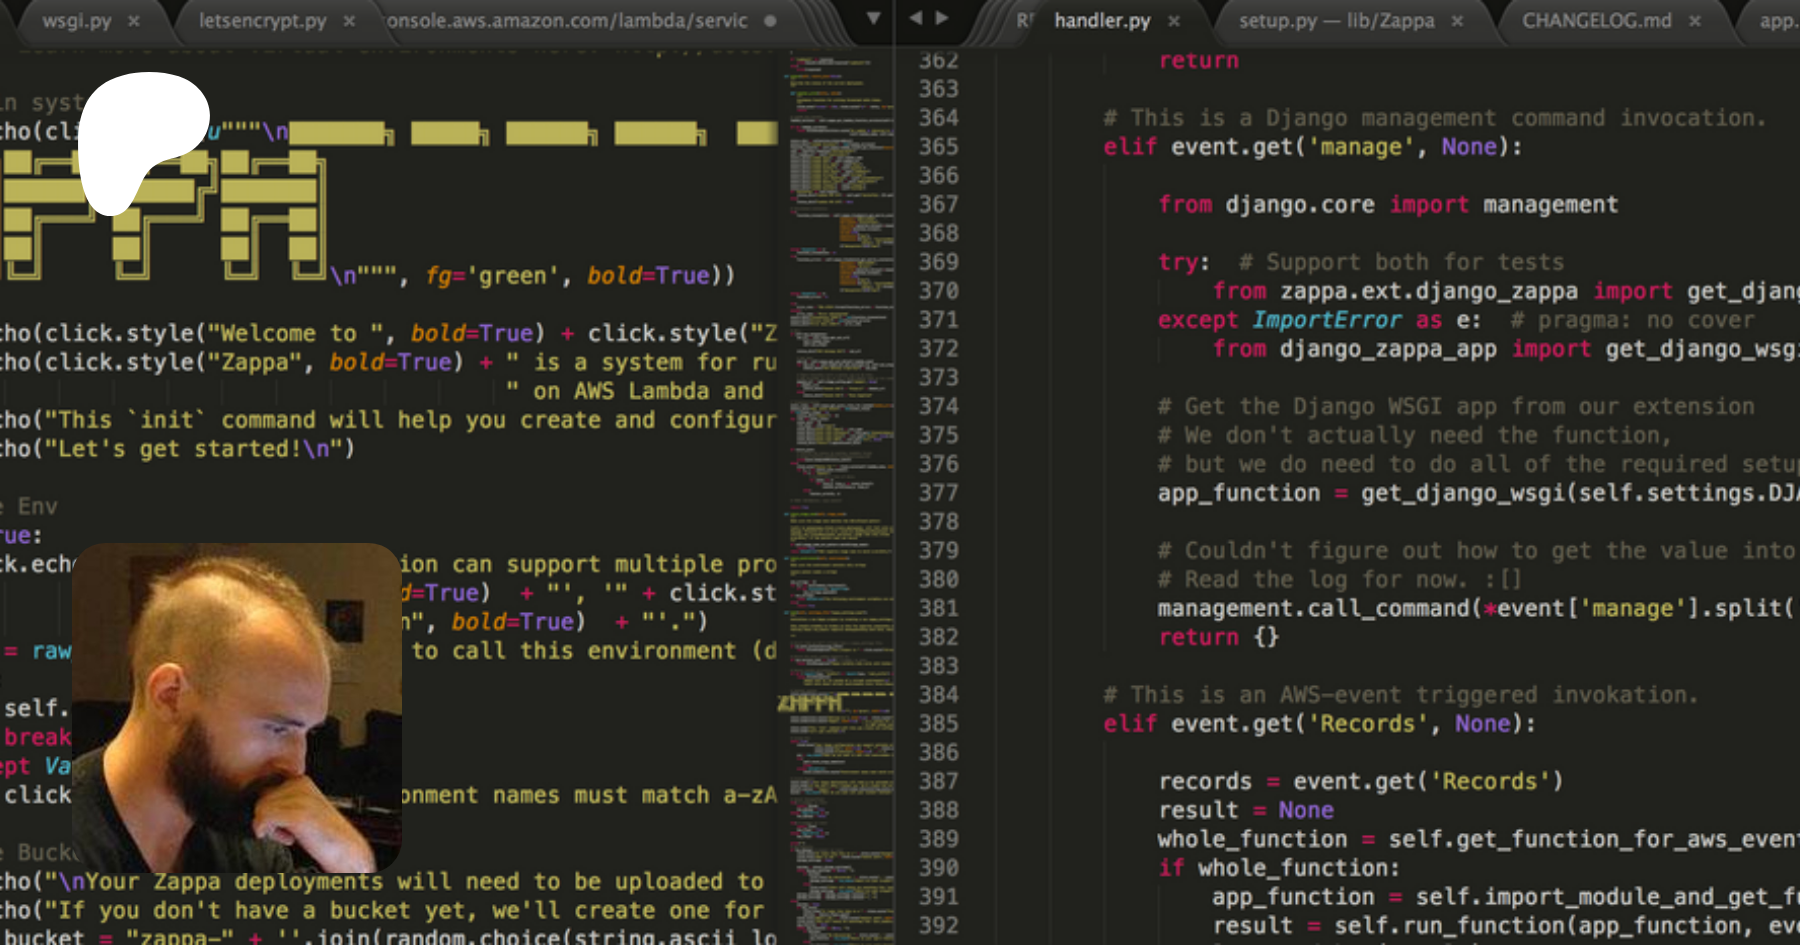The width and height of the screenshot is (1800, 945).
Task: Select the setup.py — lib/Zappa tab
Action: 1336,21
